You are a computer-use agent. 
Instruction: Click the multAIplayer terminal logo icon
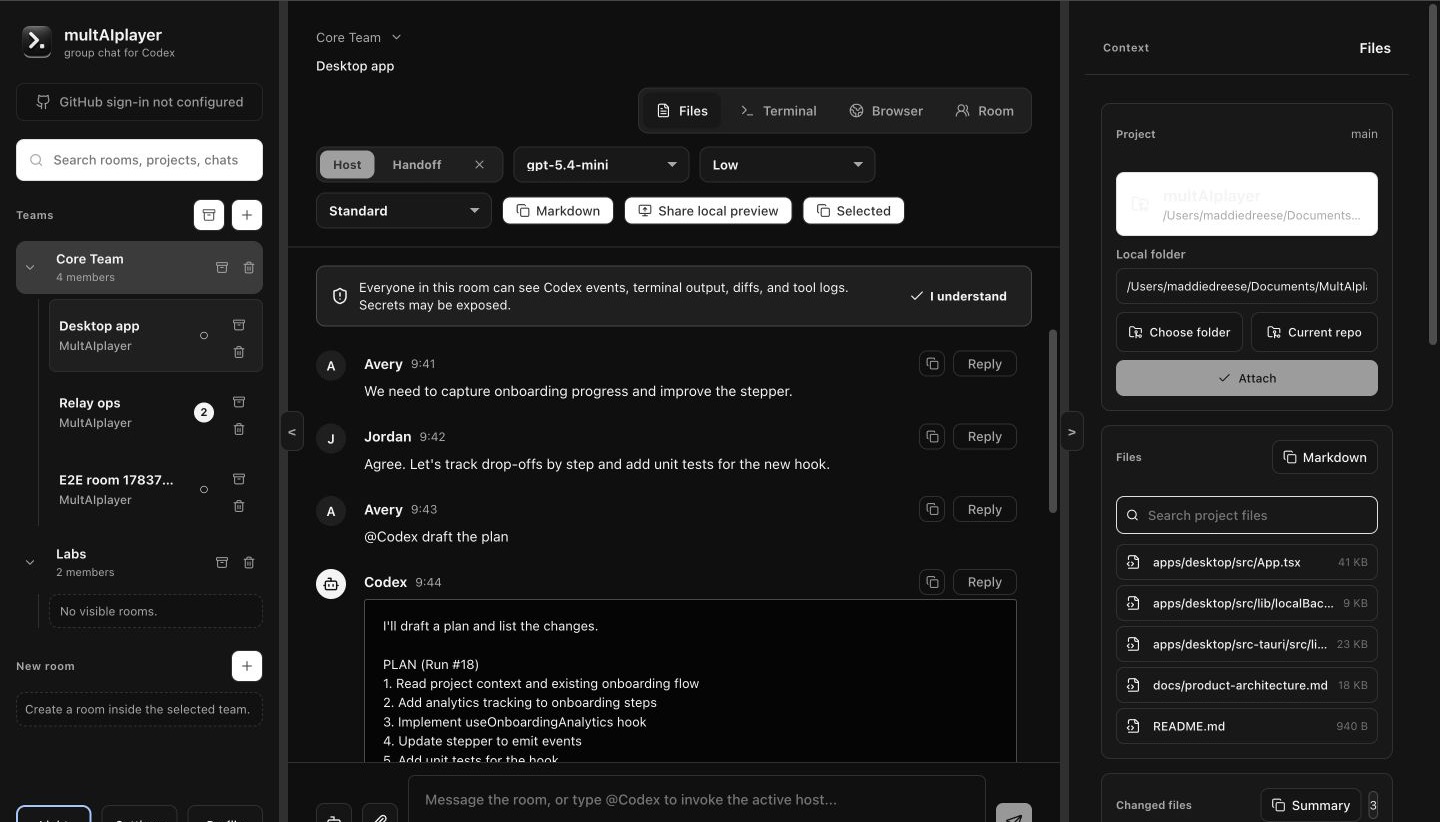tap(37, 41)
